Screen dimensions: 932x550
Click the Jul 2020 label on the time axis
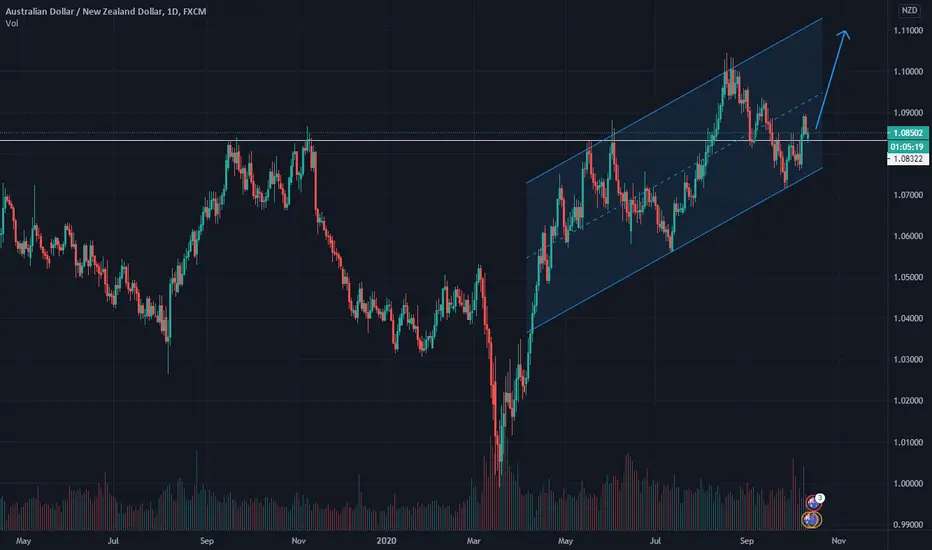pyautogui.click(x=655, y=541)
